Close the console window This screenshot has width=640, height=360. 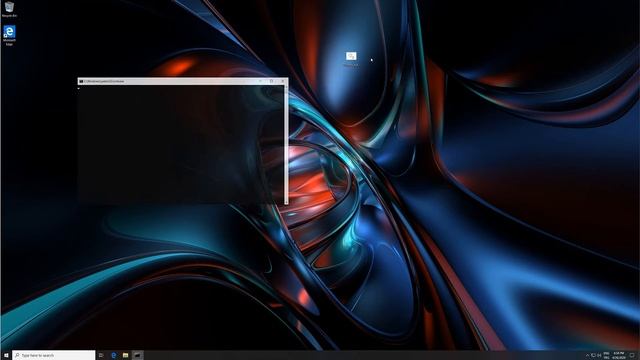coord(282,81)
